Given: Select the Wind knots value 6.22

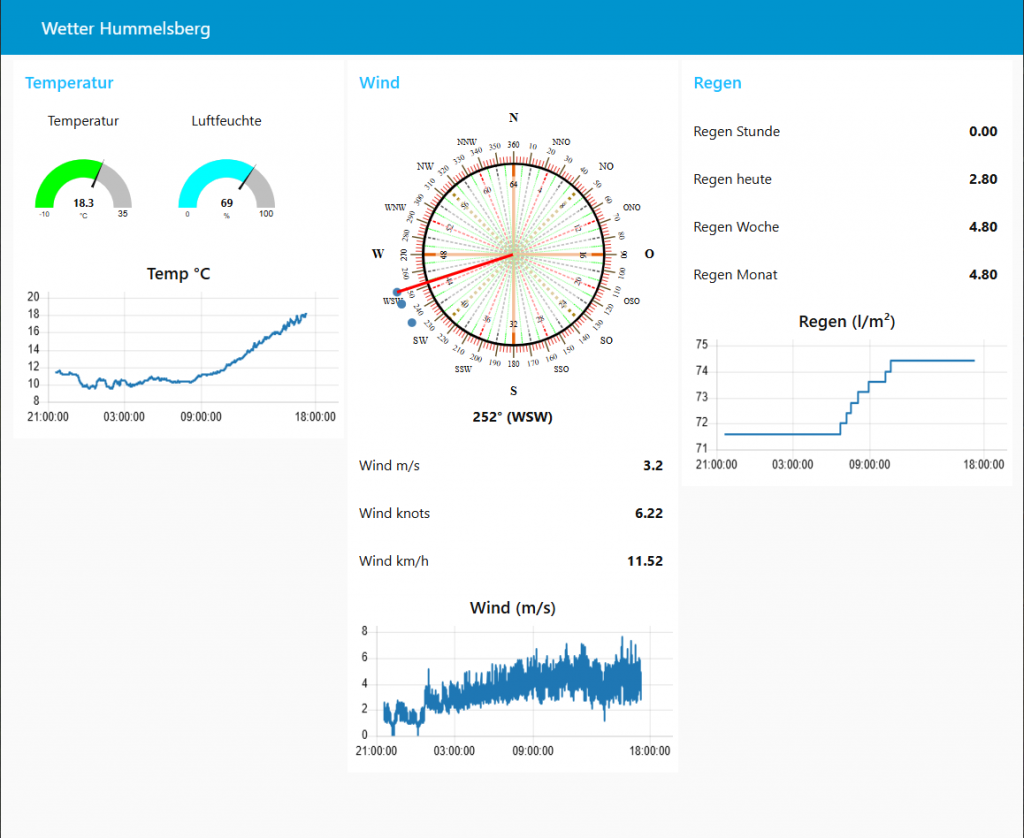Looking at the screenshot, I should coord(648,513).
